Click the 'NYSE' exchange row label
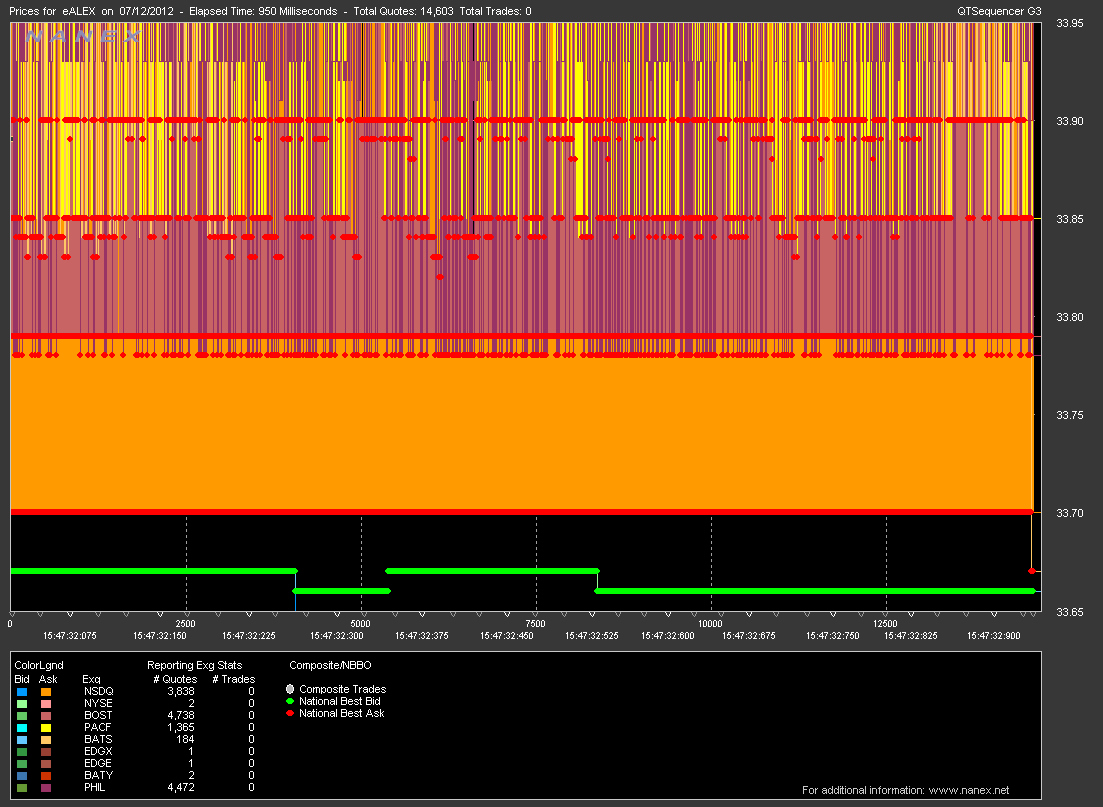The image size is (1103, 807). (x=98, y=704)
